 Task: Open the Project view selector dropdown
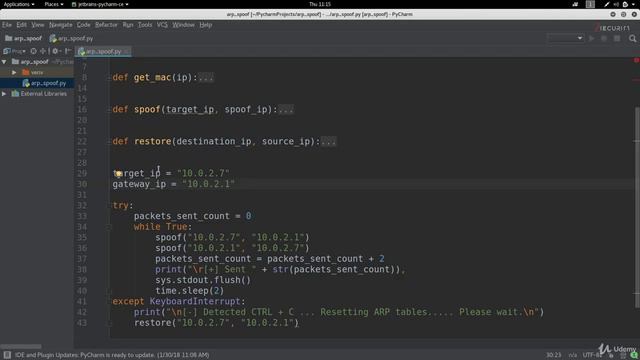14,51
